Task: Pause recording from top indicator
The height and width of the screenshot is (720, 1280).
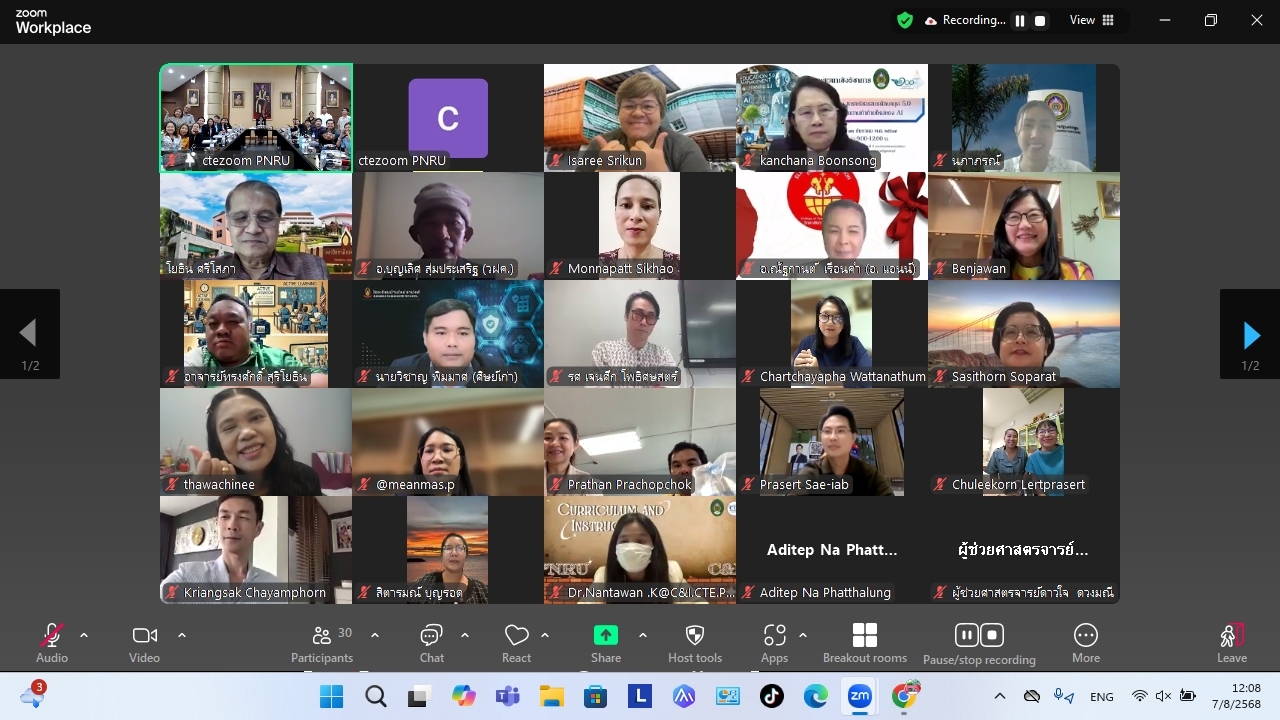Action: click(x=1020, y=20)
